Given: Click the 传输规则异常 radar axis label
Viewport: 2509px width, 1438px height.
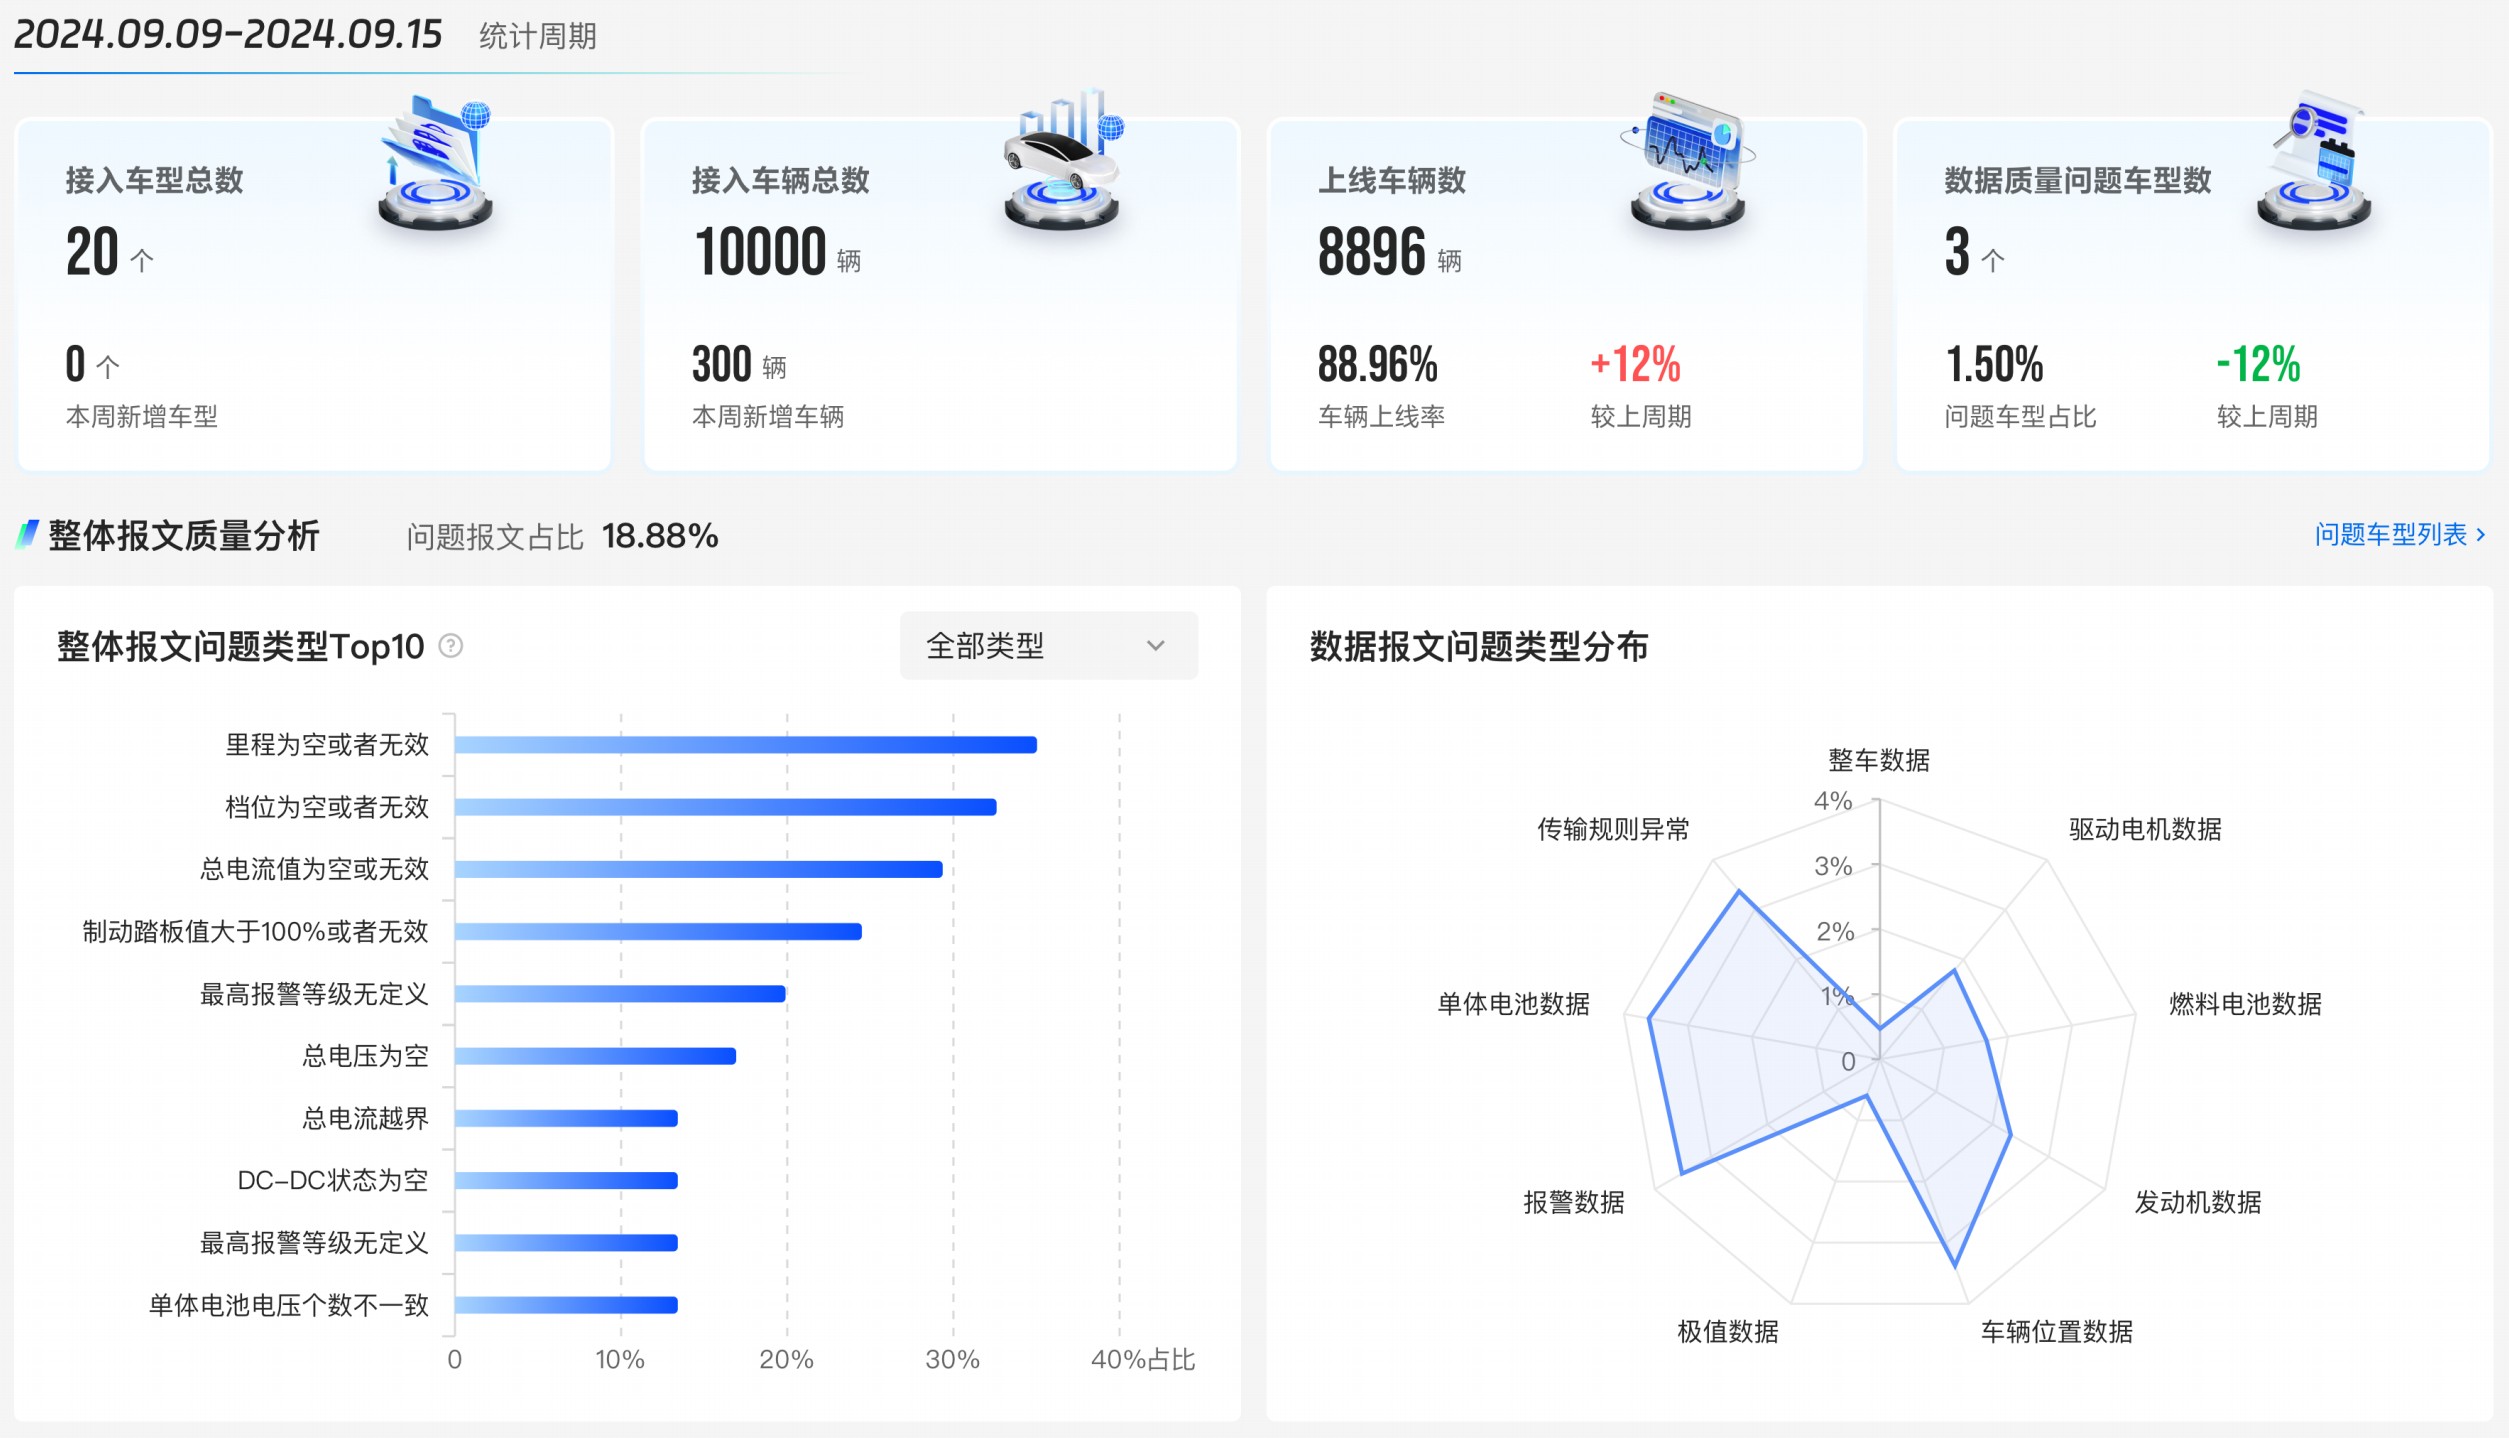Looking at the screenshot, I should tap(1613, 829).
